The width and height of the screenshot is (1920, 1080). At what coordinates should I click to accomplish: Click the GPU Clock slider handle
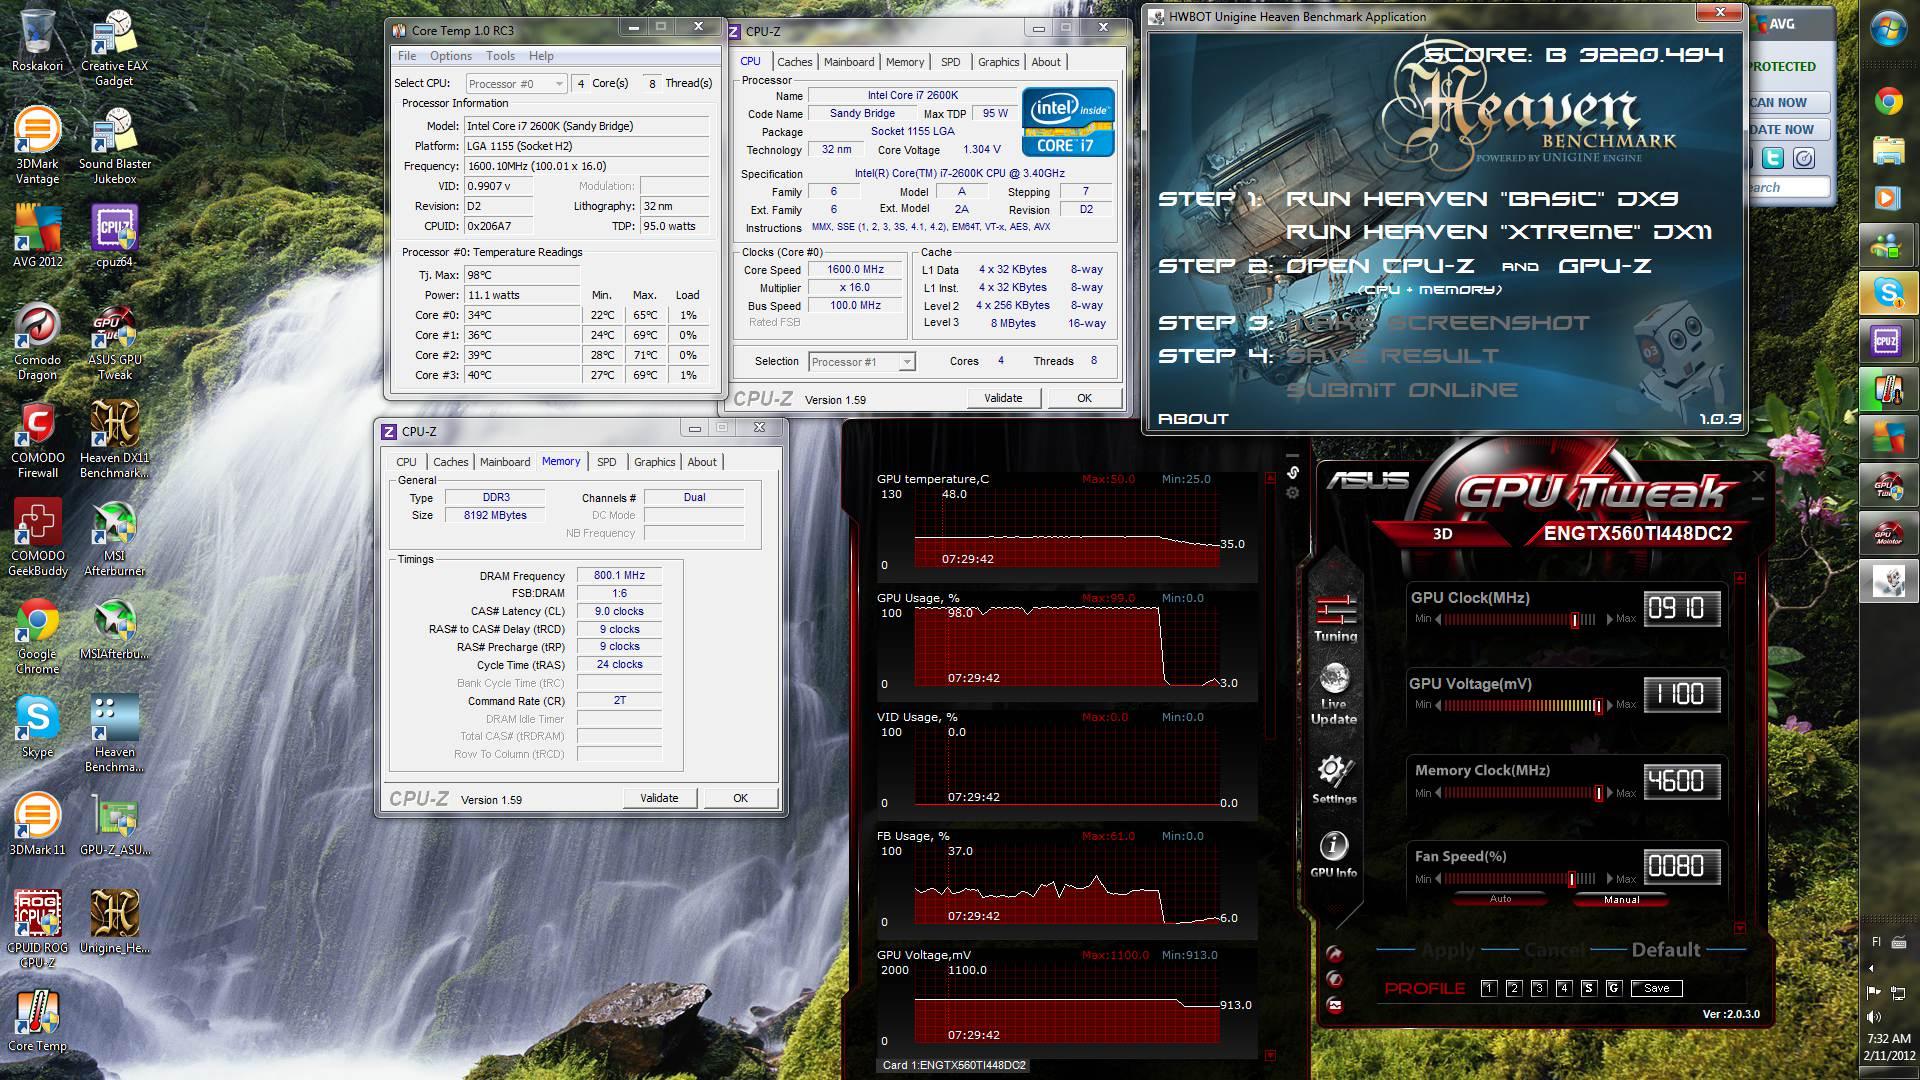[x=1575, y=620]
